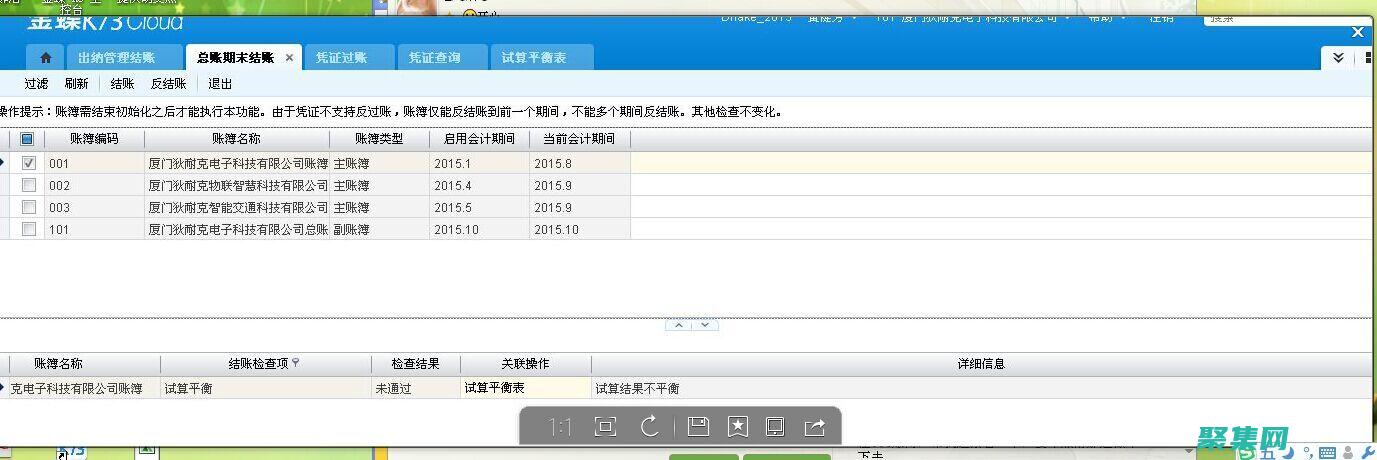This screenshot has width=1377, height=460.
Task: Check the checkbox for ledger 101
Action: tap(29, 229)
